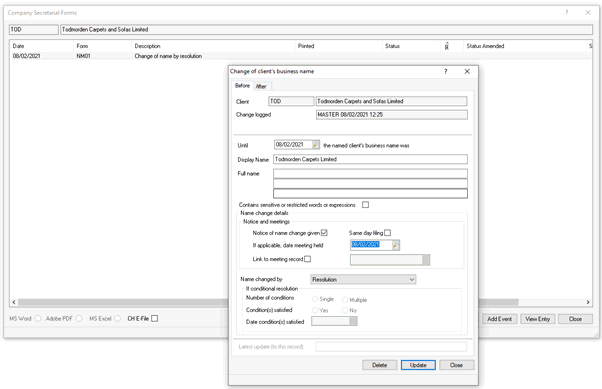
Task: Click the Add Event button
Action: (499, 319)
